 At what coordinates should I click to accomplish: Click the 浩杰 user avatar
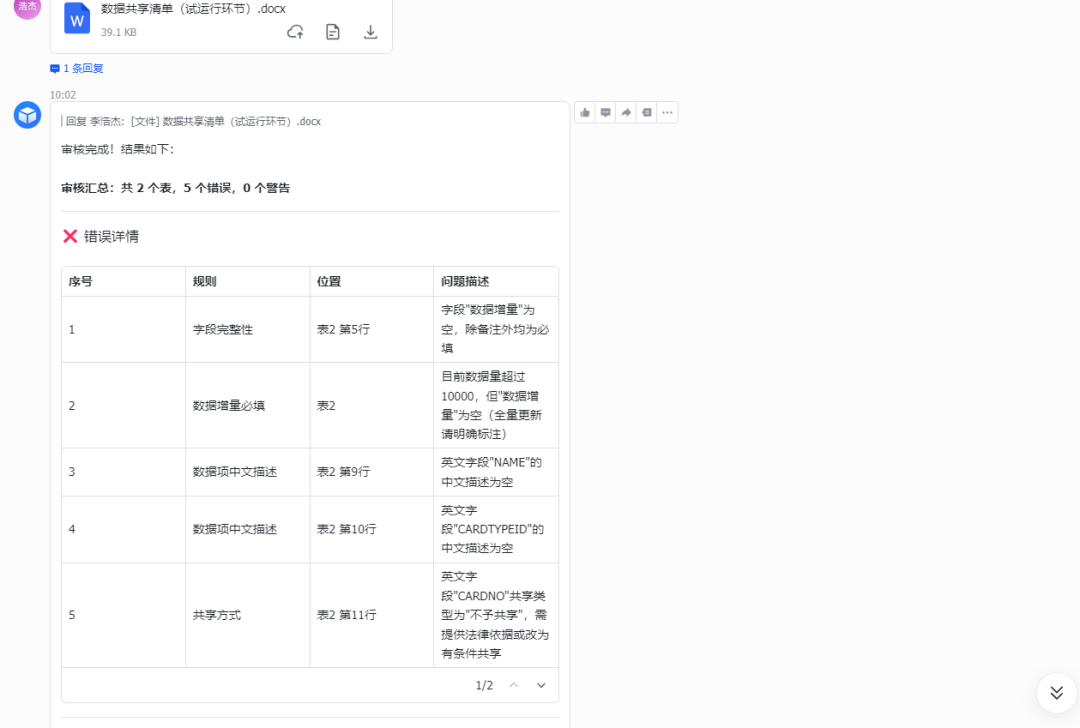click(x=25, y=9)
